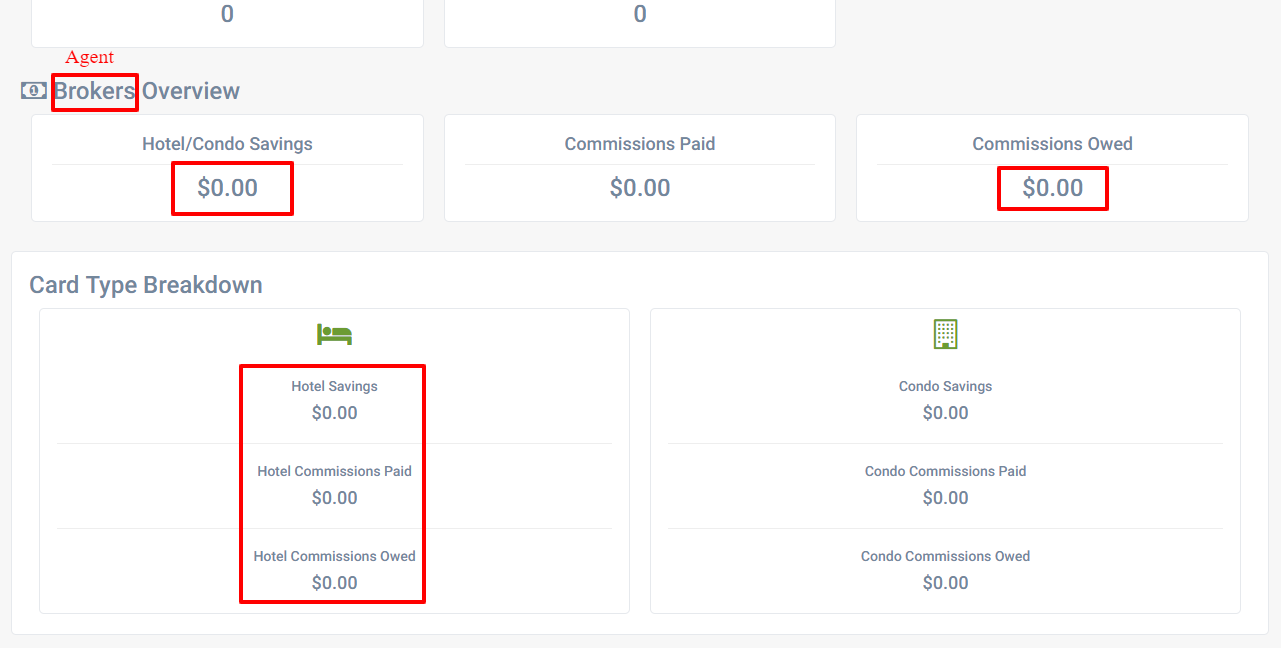Click the highlighted Commissions Owed value

1052,188
